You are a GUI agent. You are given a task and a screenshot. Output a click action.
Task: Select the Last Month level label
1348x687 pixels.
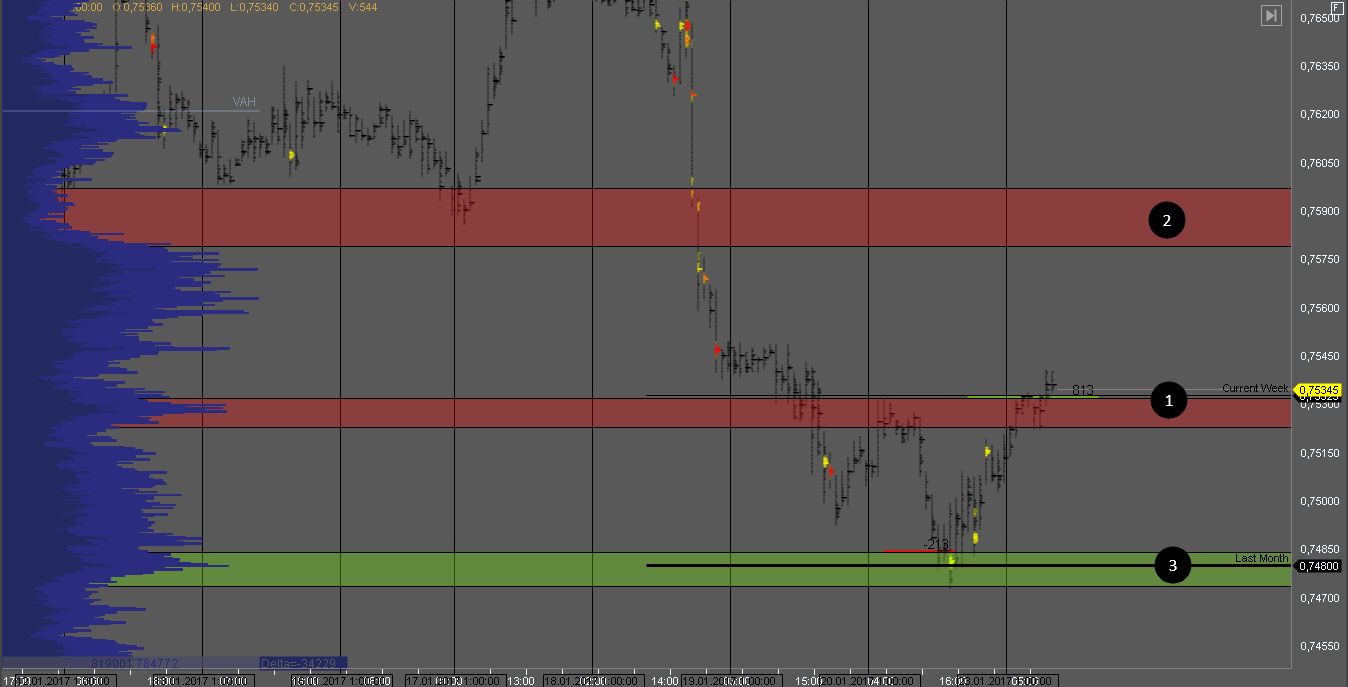pos(1261,558)
